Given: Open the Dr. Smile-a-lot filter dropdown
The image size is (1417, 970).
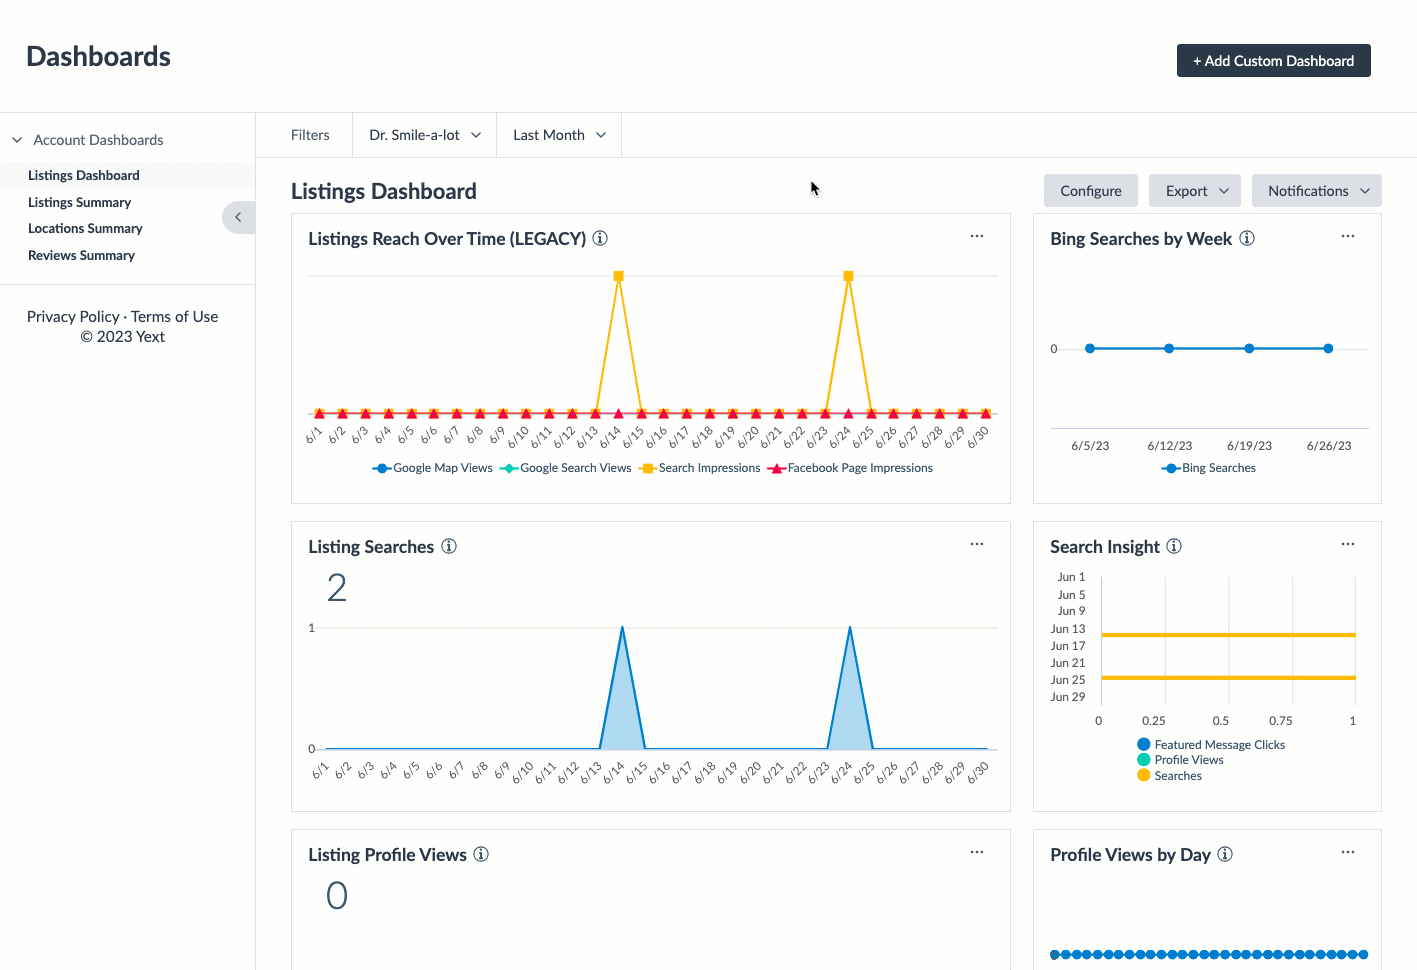Looking at the screenshot, I should click(424, 135).
